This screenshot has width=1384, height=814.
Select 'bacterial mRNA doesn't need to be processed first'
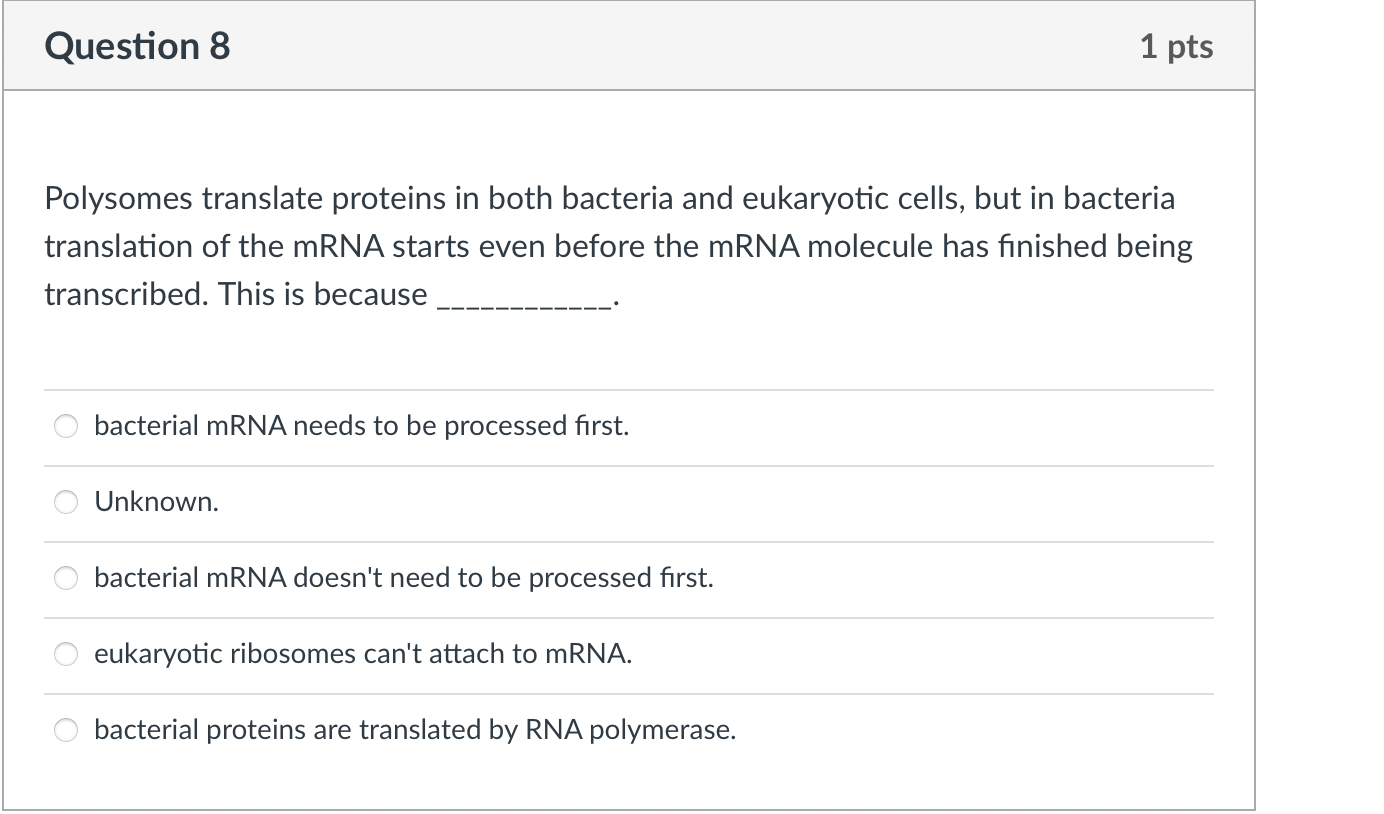coord(402,577)
